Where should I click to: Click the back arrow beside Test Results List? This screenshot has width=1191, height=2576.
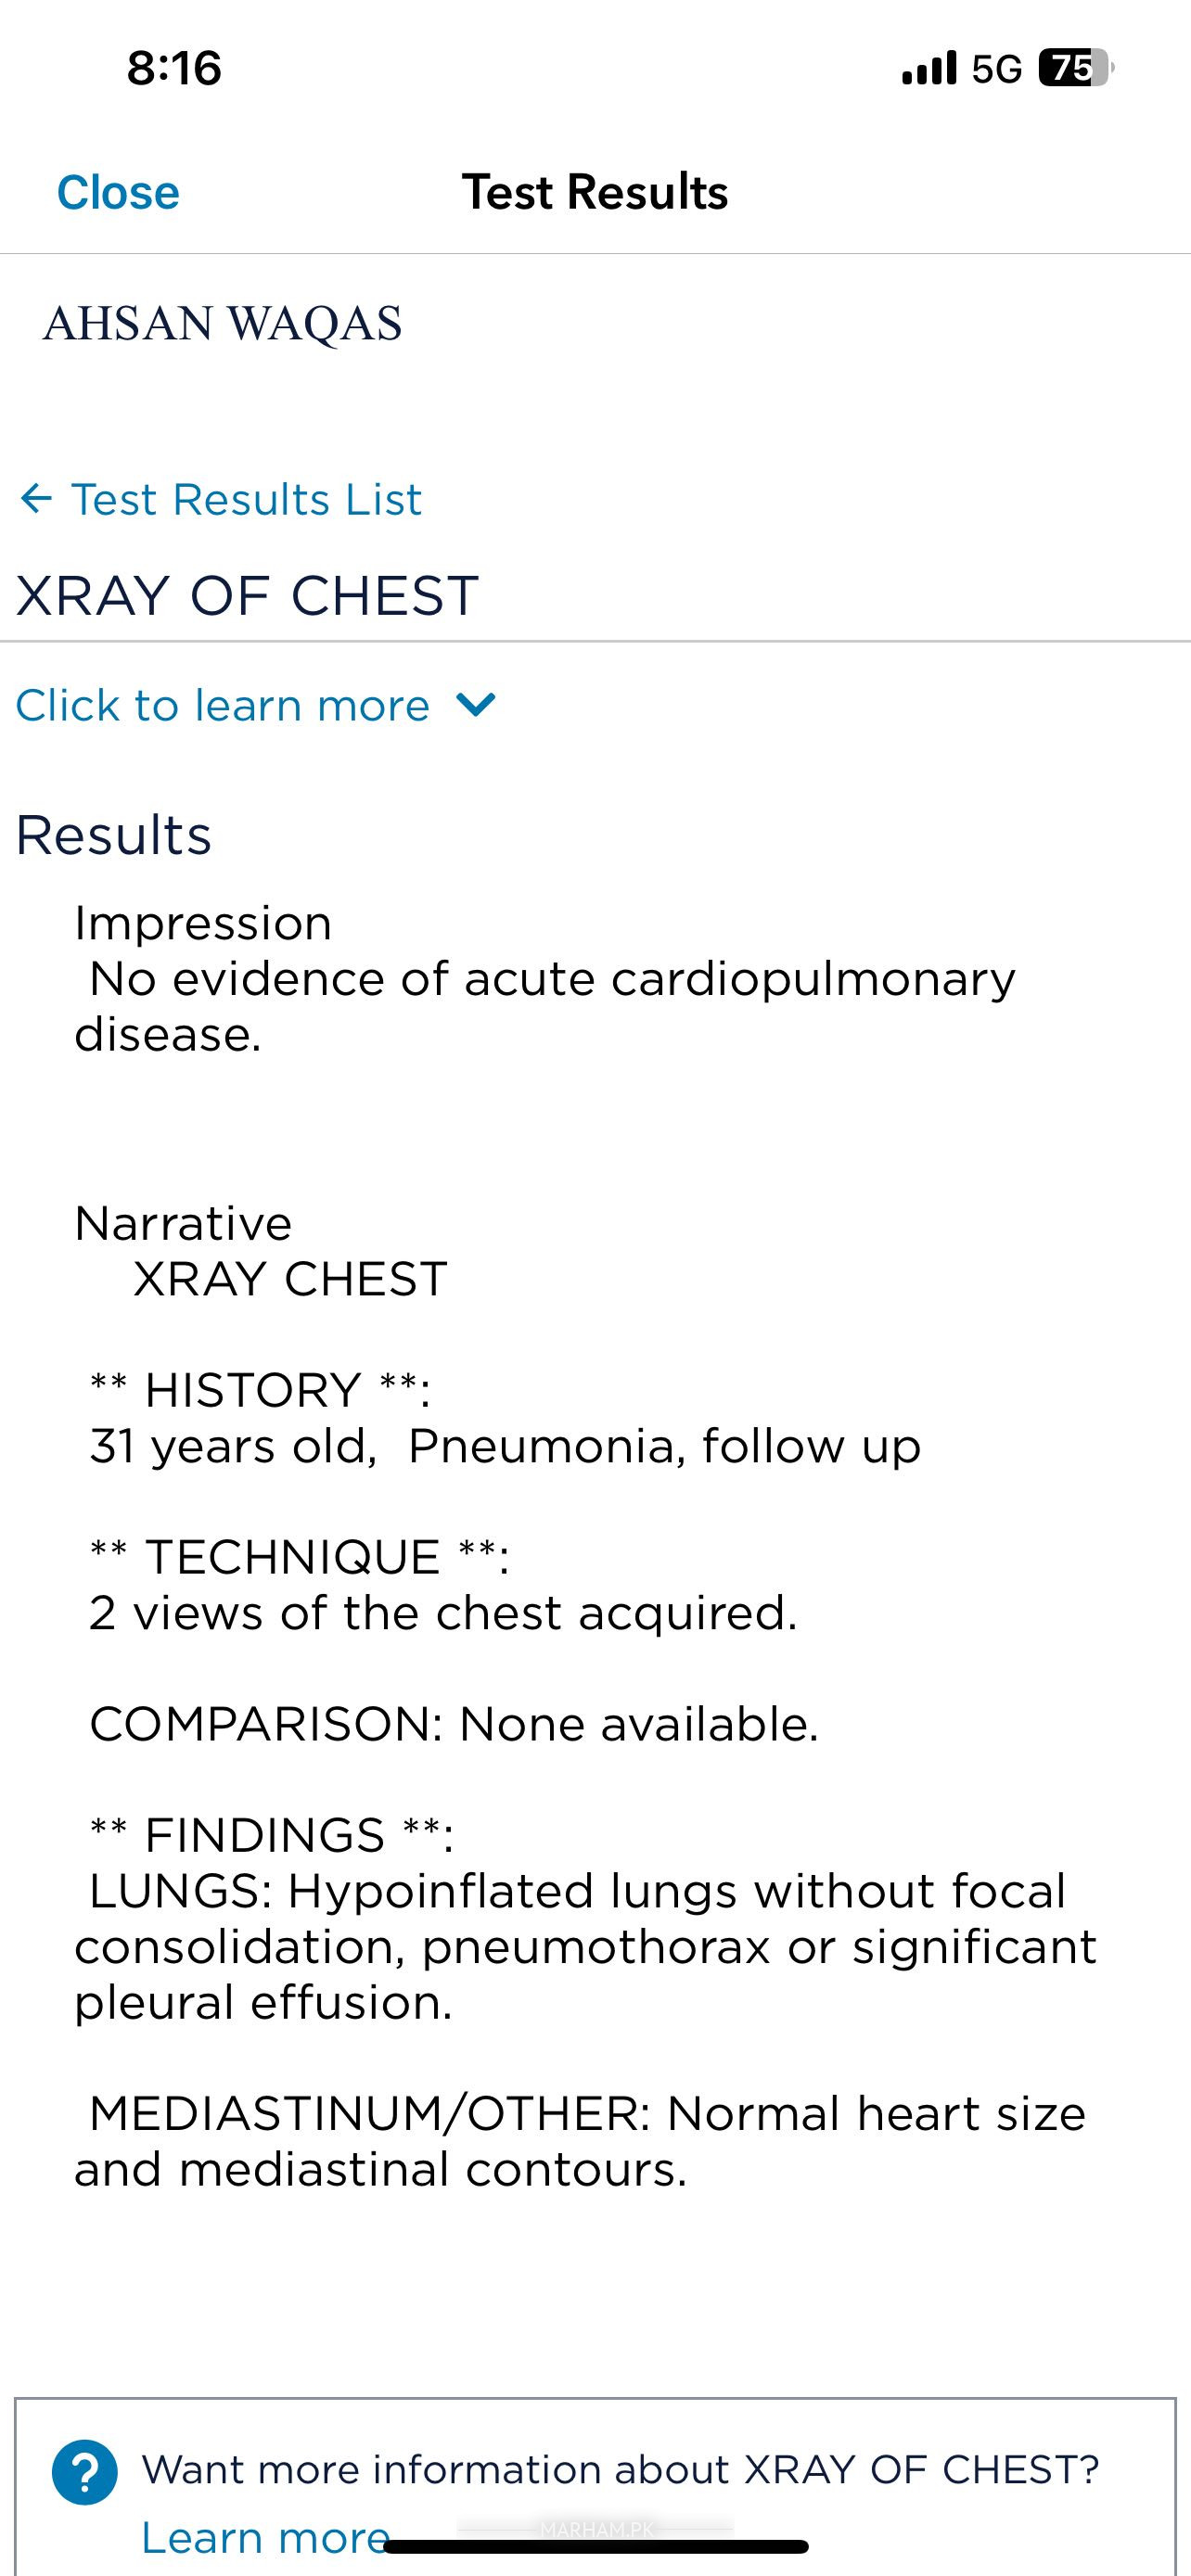pos(36,498)
